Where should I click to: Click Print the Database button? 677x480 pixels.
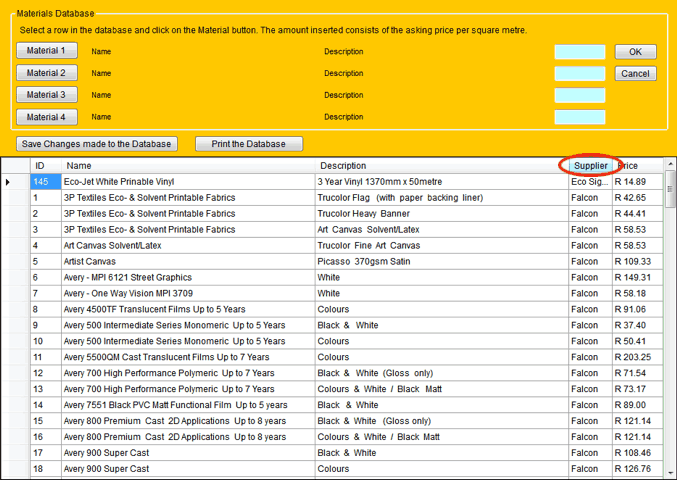pos(248,144)
